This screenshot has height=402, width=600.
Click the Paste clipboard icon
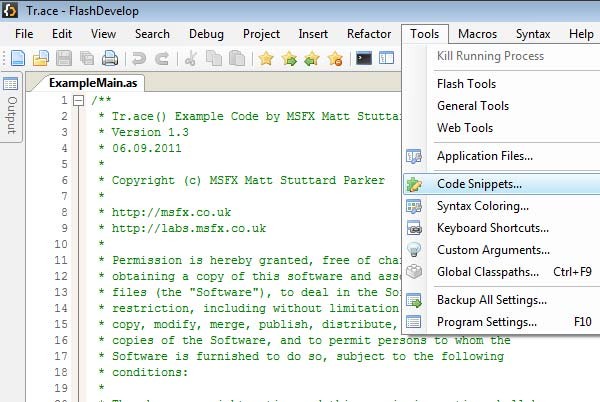click(237, 59)
